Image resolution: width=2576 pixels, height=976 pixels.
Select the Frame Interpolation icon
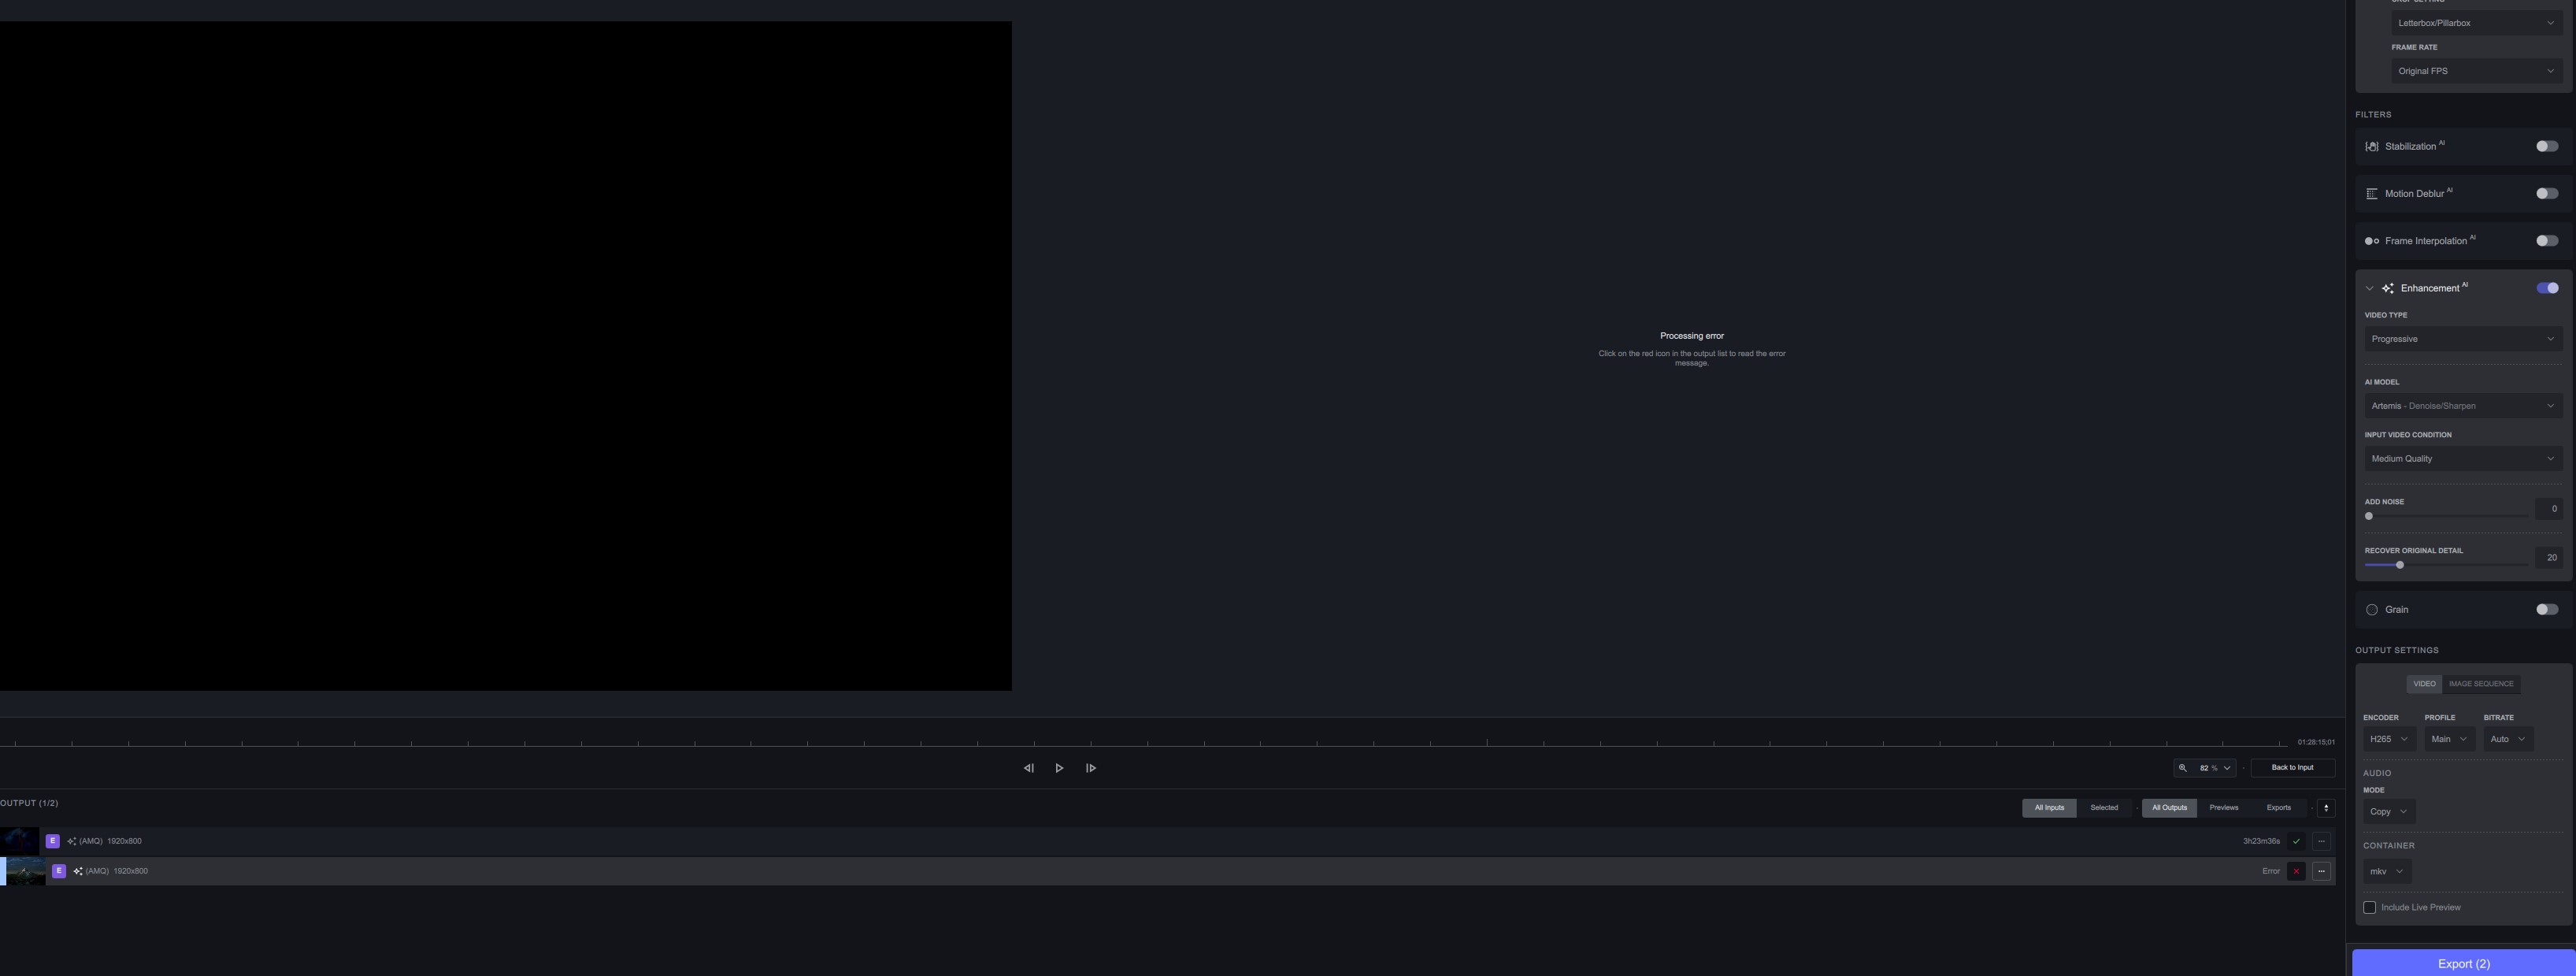point(2370,240)
